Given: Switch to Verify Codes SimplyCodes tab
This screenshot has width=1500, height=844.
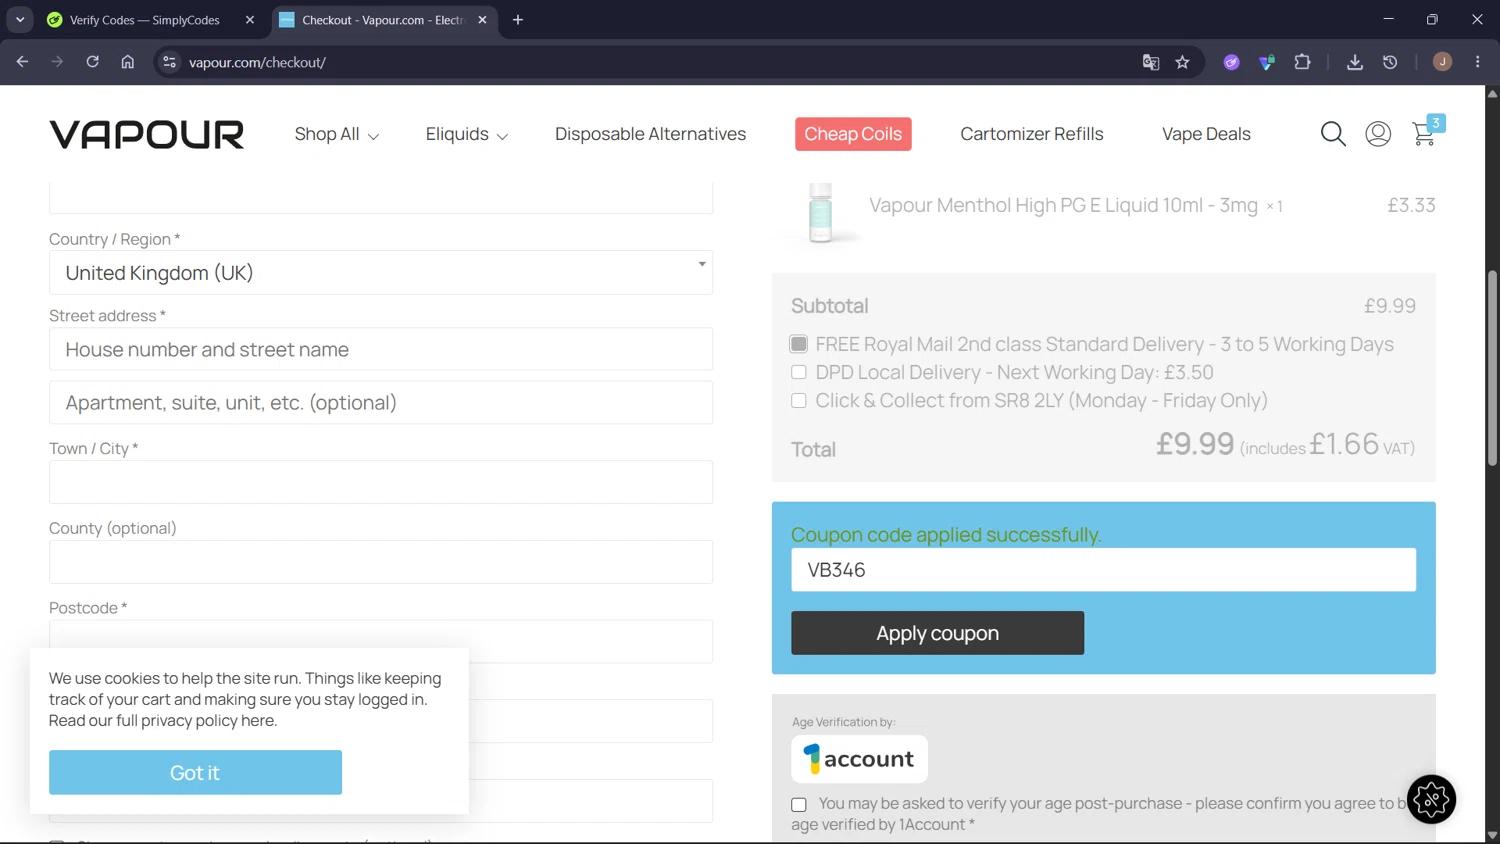Looking at the screenshot, I should [150, 20].
